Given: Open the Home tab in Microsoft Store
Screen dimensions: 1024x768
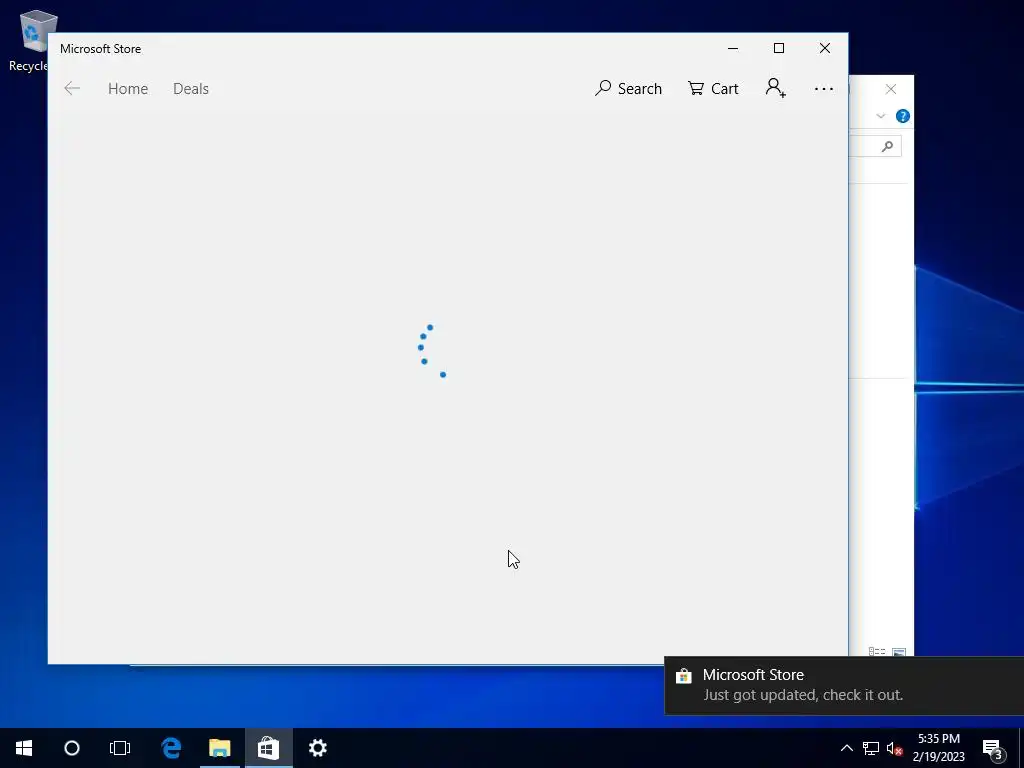Looking at the screenshot, I should [128, 89].
